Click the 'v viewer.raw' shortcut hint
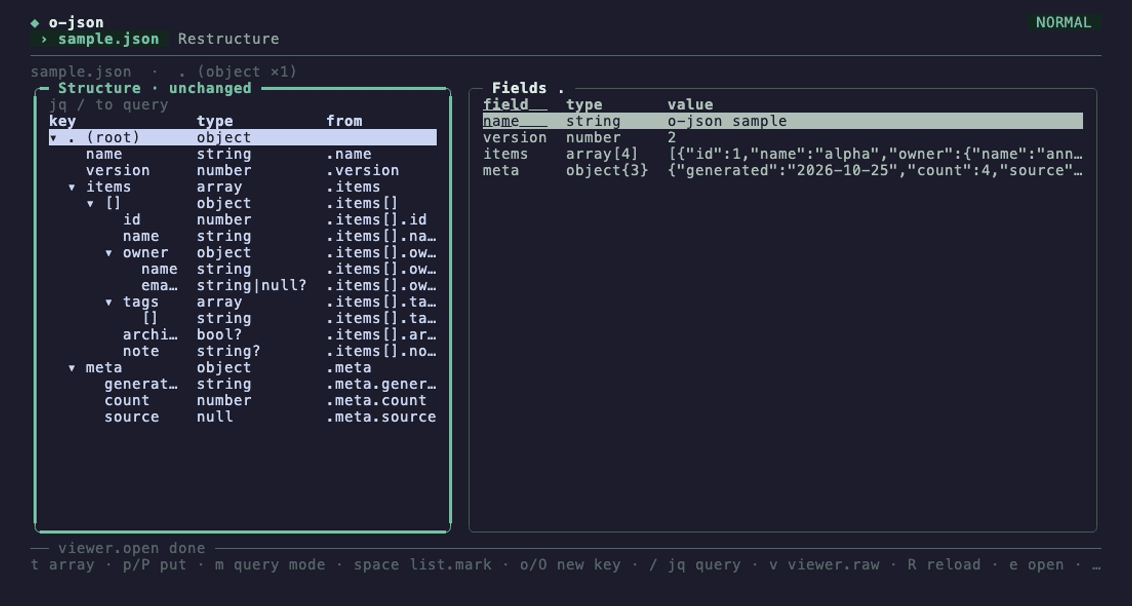Image resolution: width=1132 pixels, height=606 pixels. (824, 565)
